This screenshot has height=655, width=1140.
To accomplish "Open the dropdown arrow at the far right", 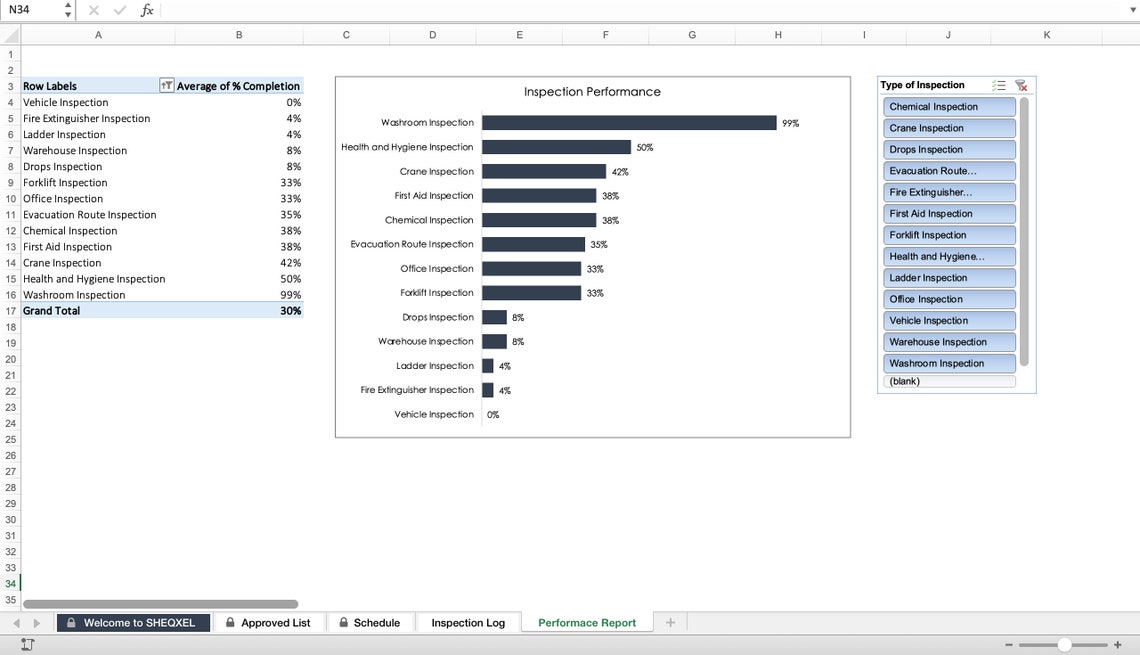I will [x=1132, y=10].
